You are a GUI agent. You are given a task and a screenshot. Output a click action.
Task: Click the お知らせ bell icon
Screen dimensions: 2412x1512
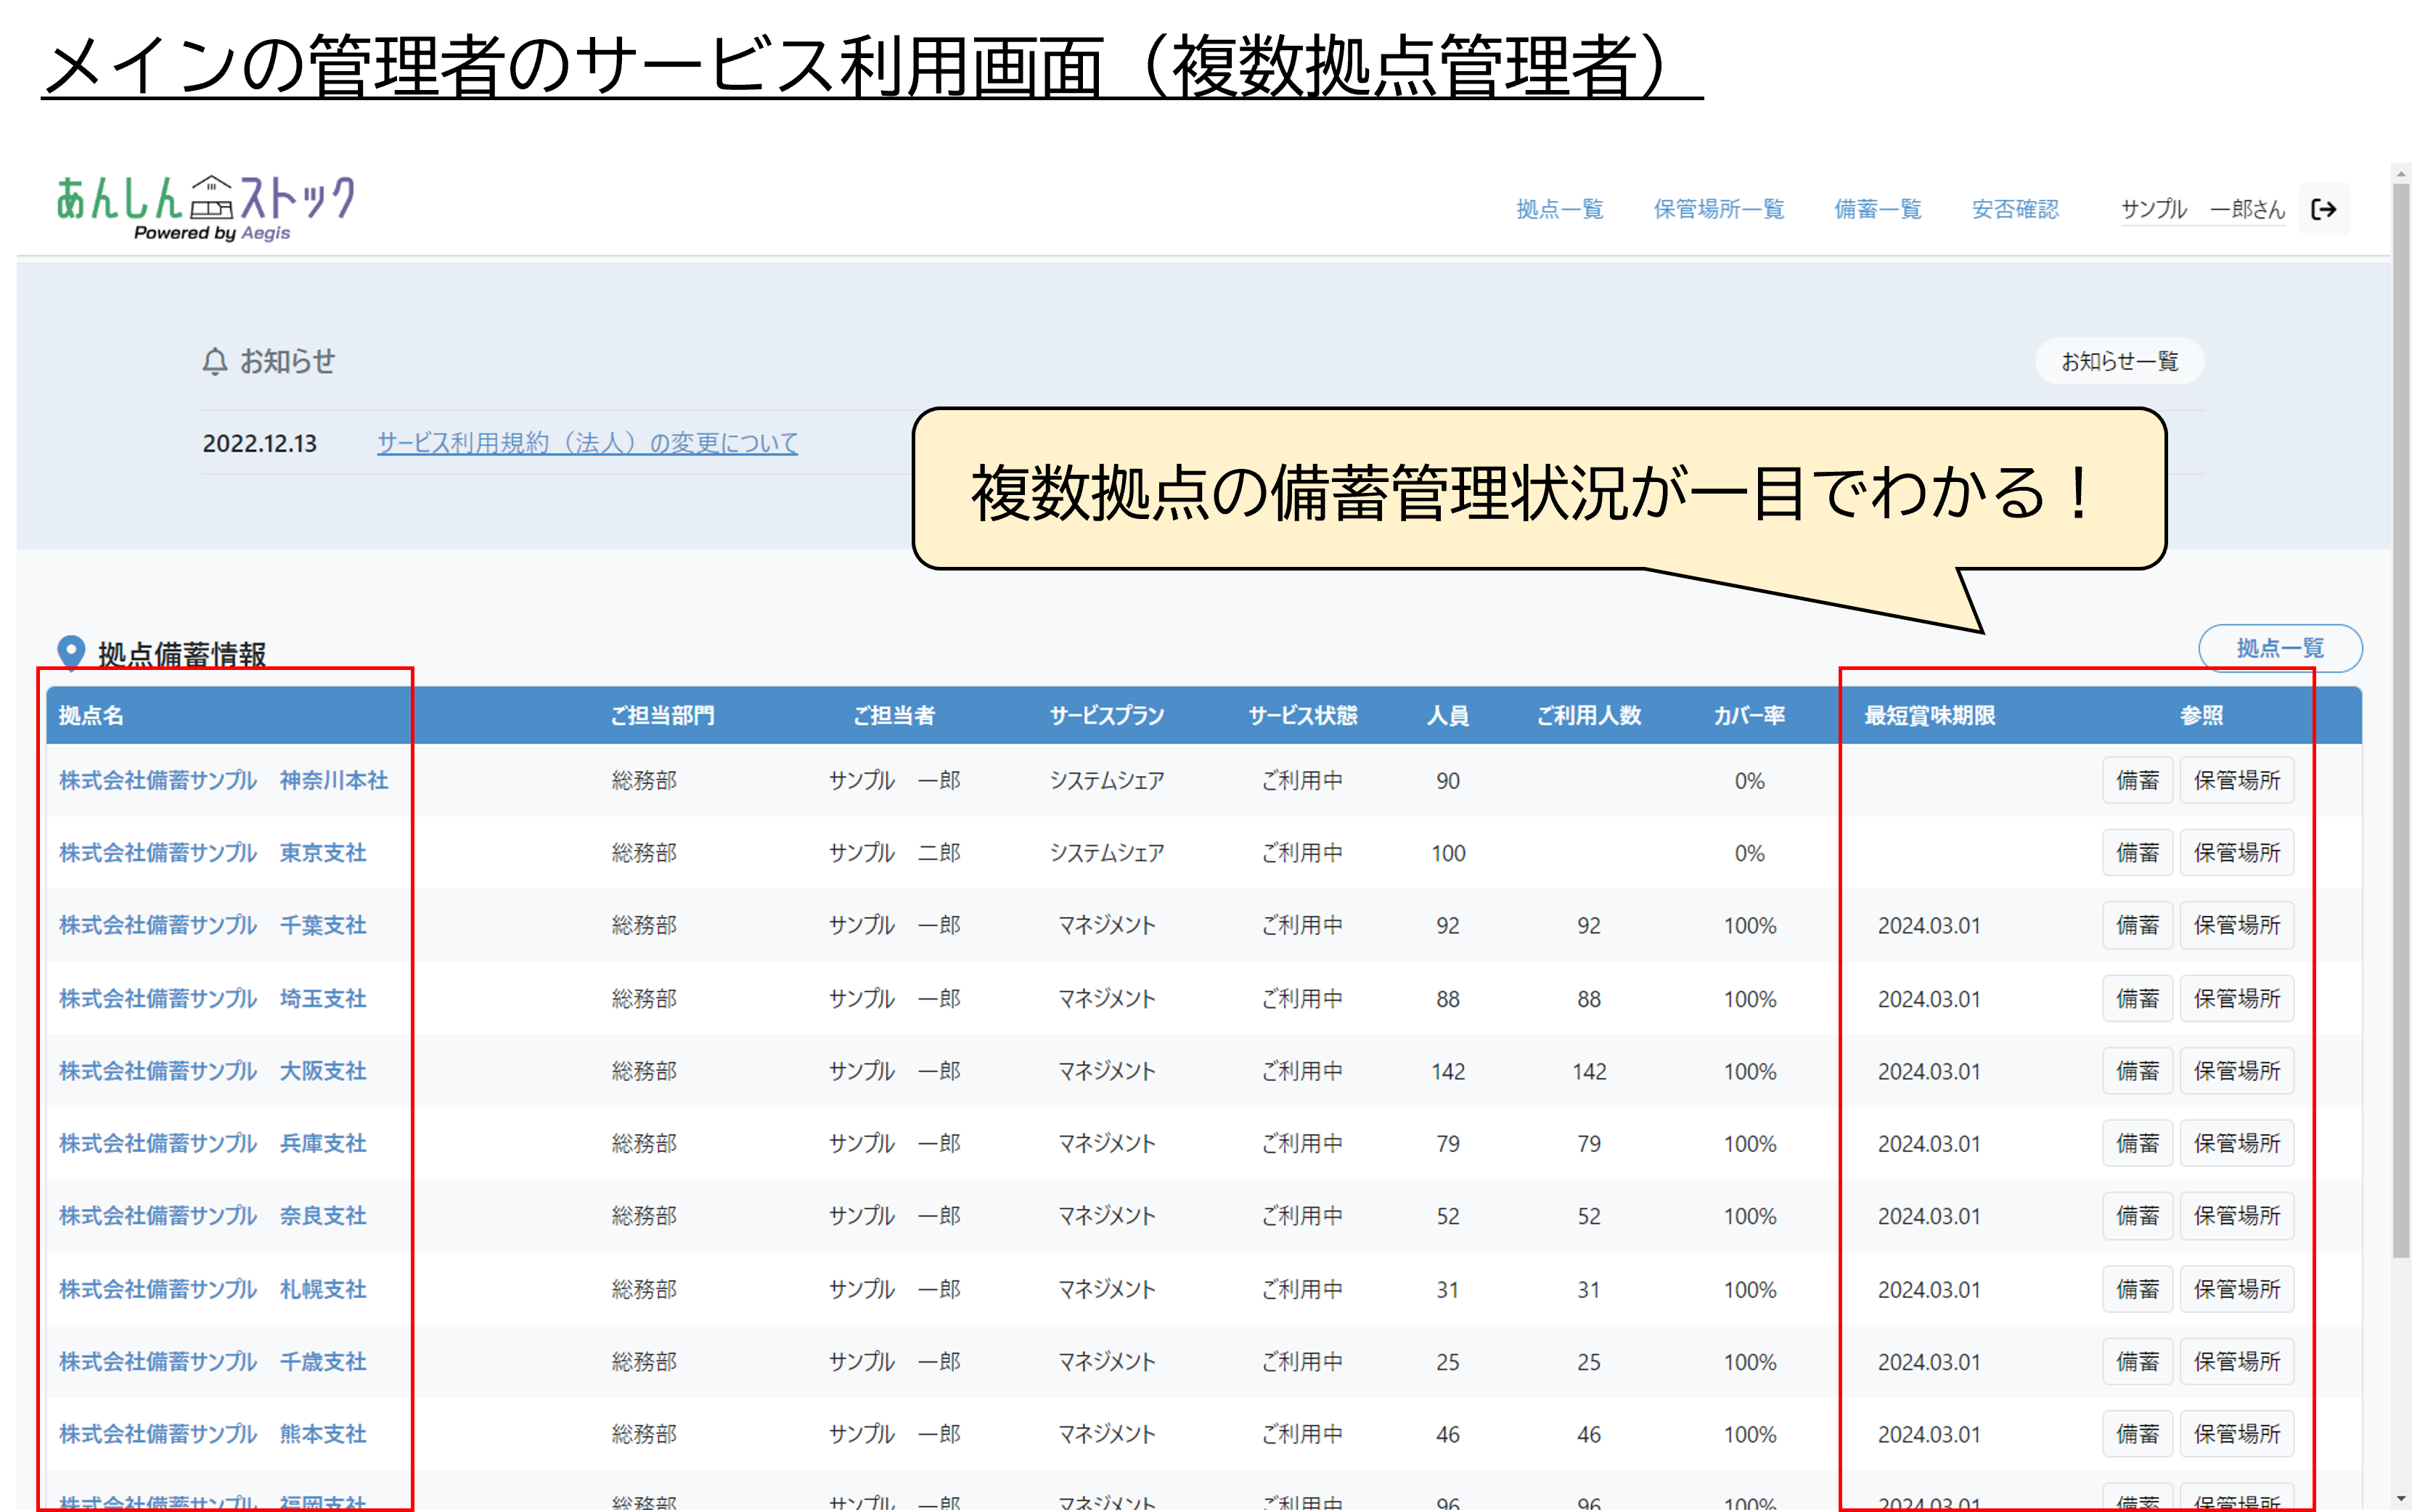coord(215,361)
